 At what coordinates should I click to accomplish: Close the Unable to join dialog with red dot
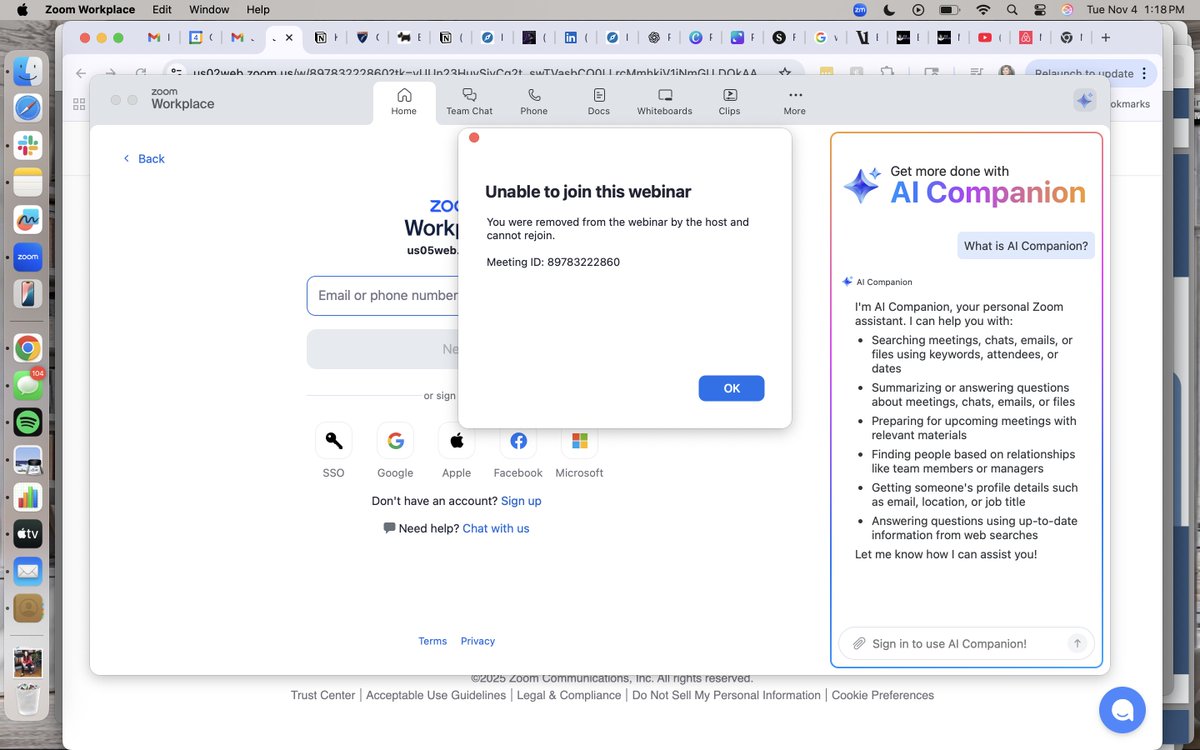[474, 137]
